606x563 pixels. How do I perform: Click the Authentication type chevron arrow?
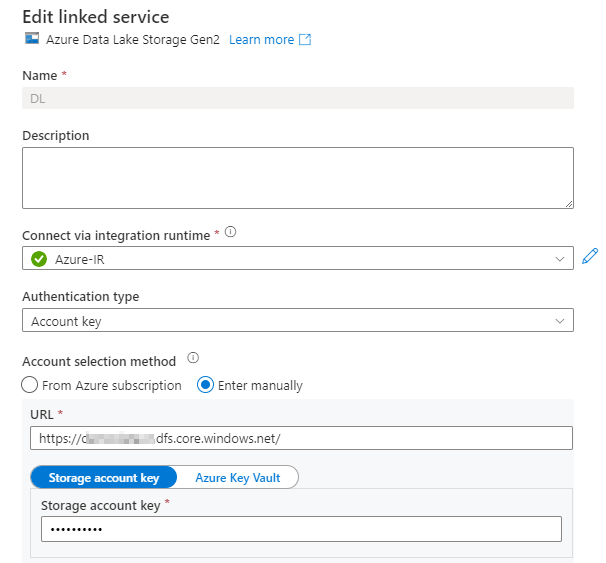tap(560, 321)
